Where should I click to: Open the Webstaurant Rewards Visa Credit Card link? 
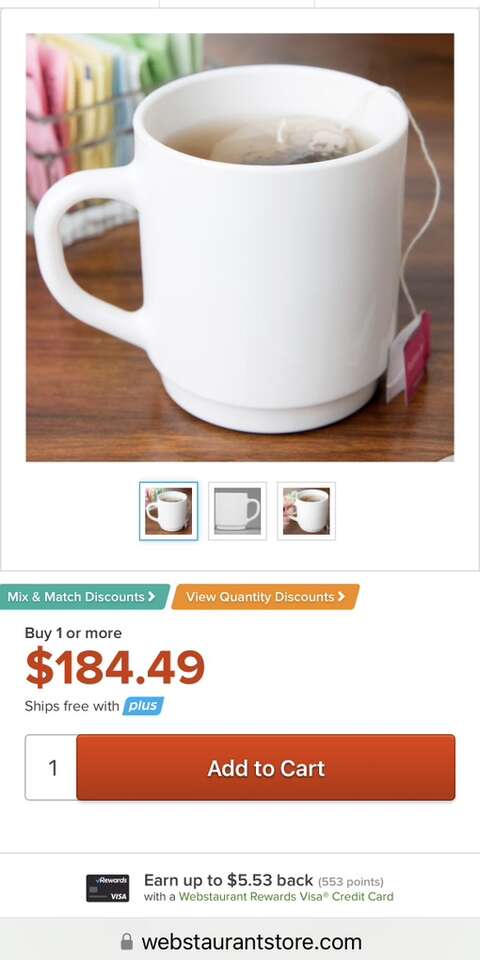point(286,897)
